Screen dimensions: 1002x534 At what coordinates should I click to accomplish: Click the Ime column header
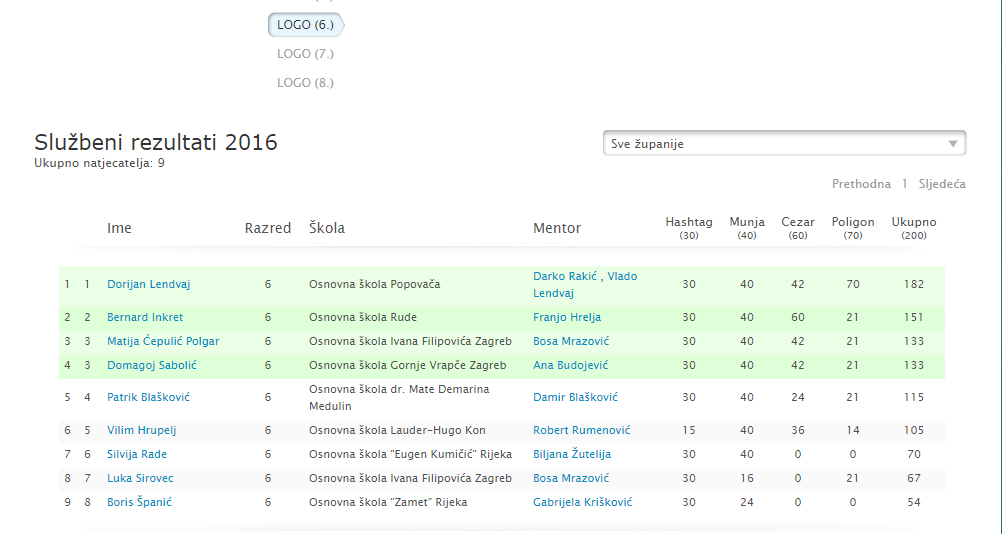(119, 228)
